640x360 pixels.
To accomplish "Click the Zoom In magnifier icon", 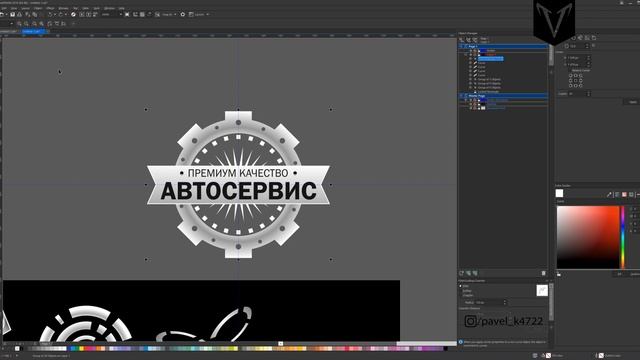I will pyautogui.click(x=19, y=24).
